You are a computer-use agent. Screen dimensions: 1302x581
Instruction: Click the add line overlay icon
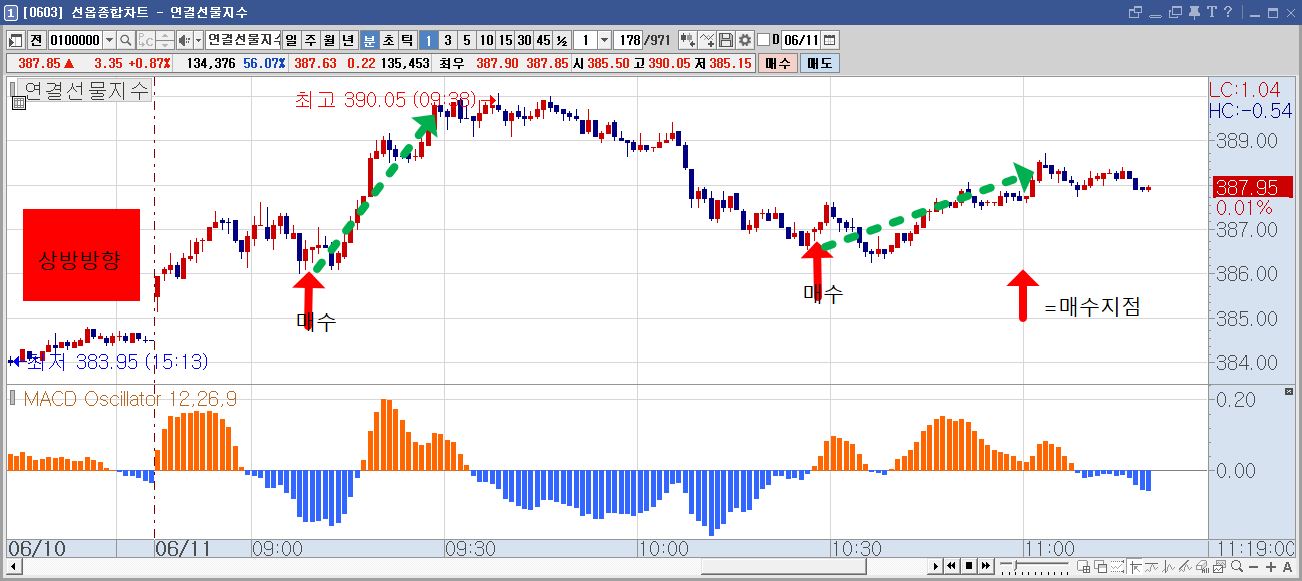(x=707, y=40)
